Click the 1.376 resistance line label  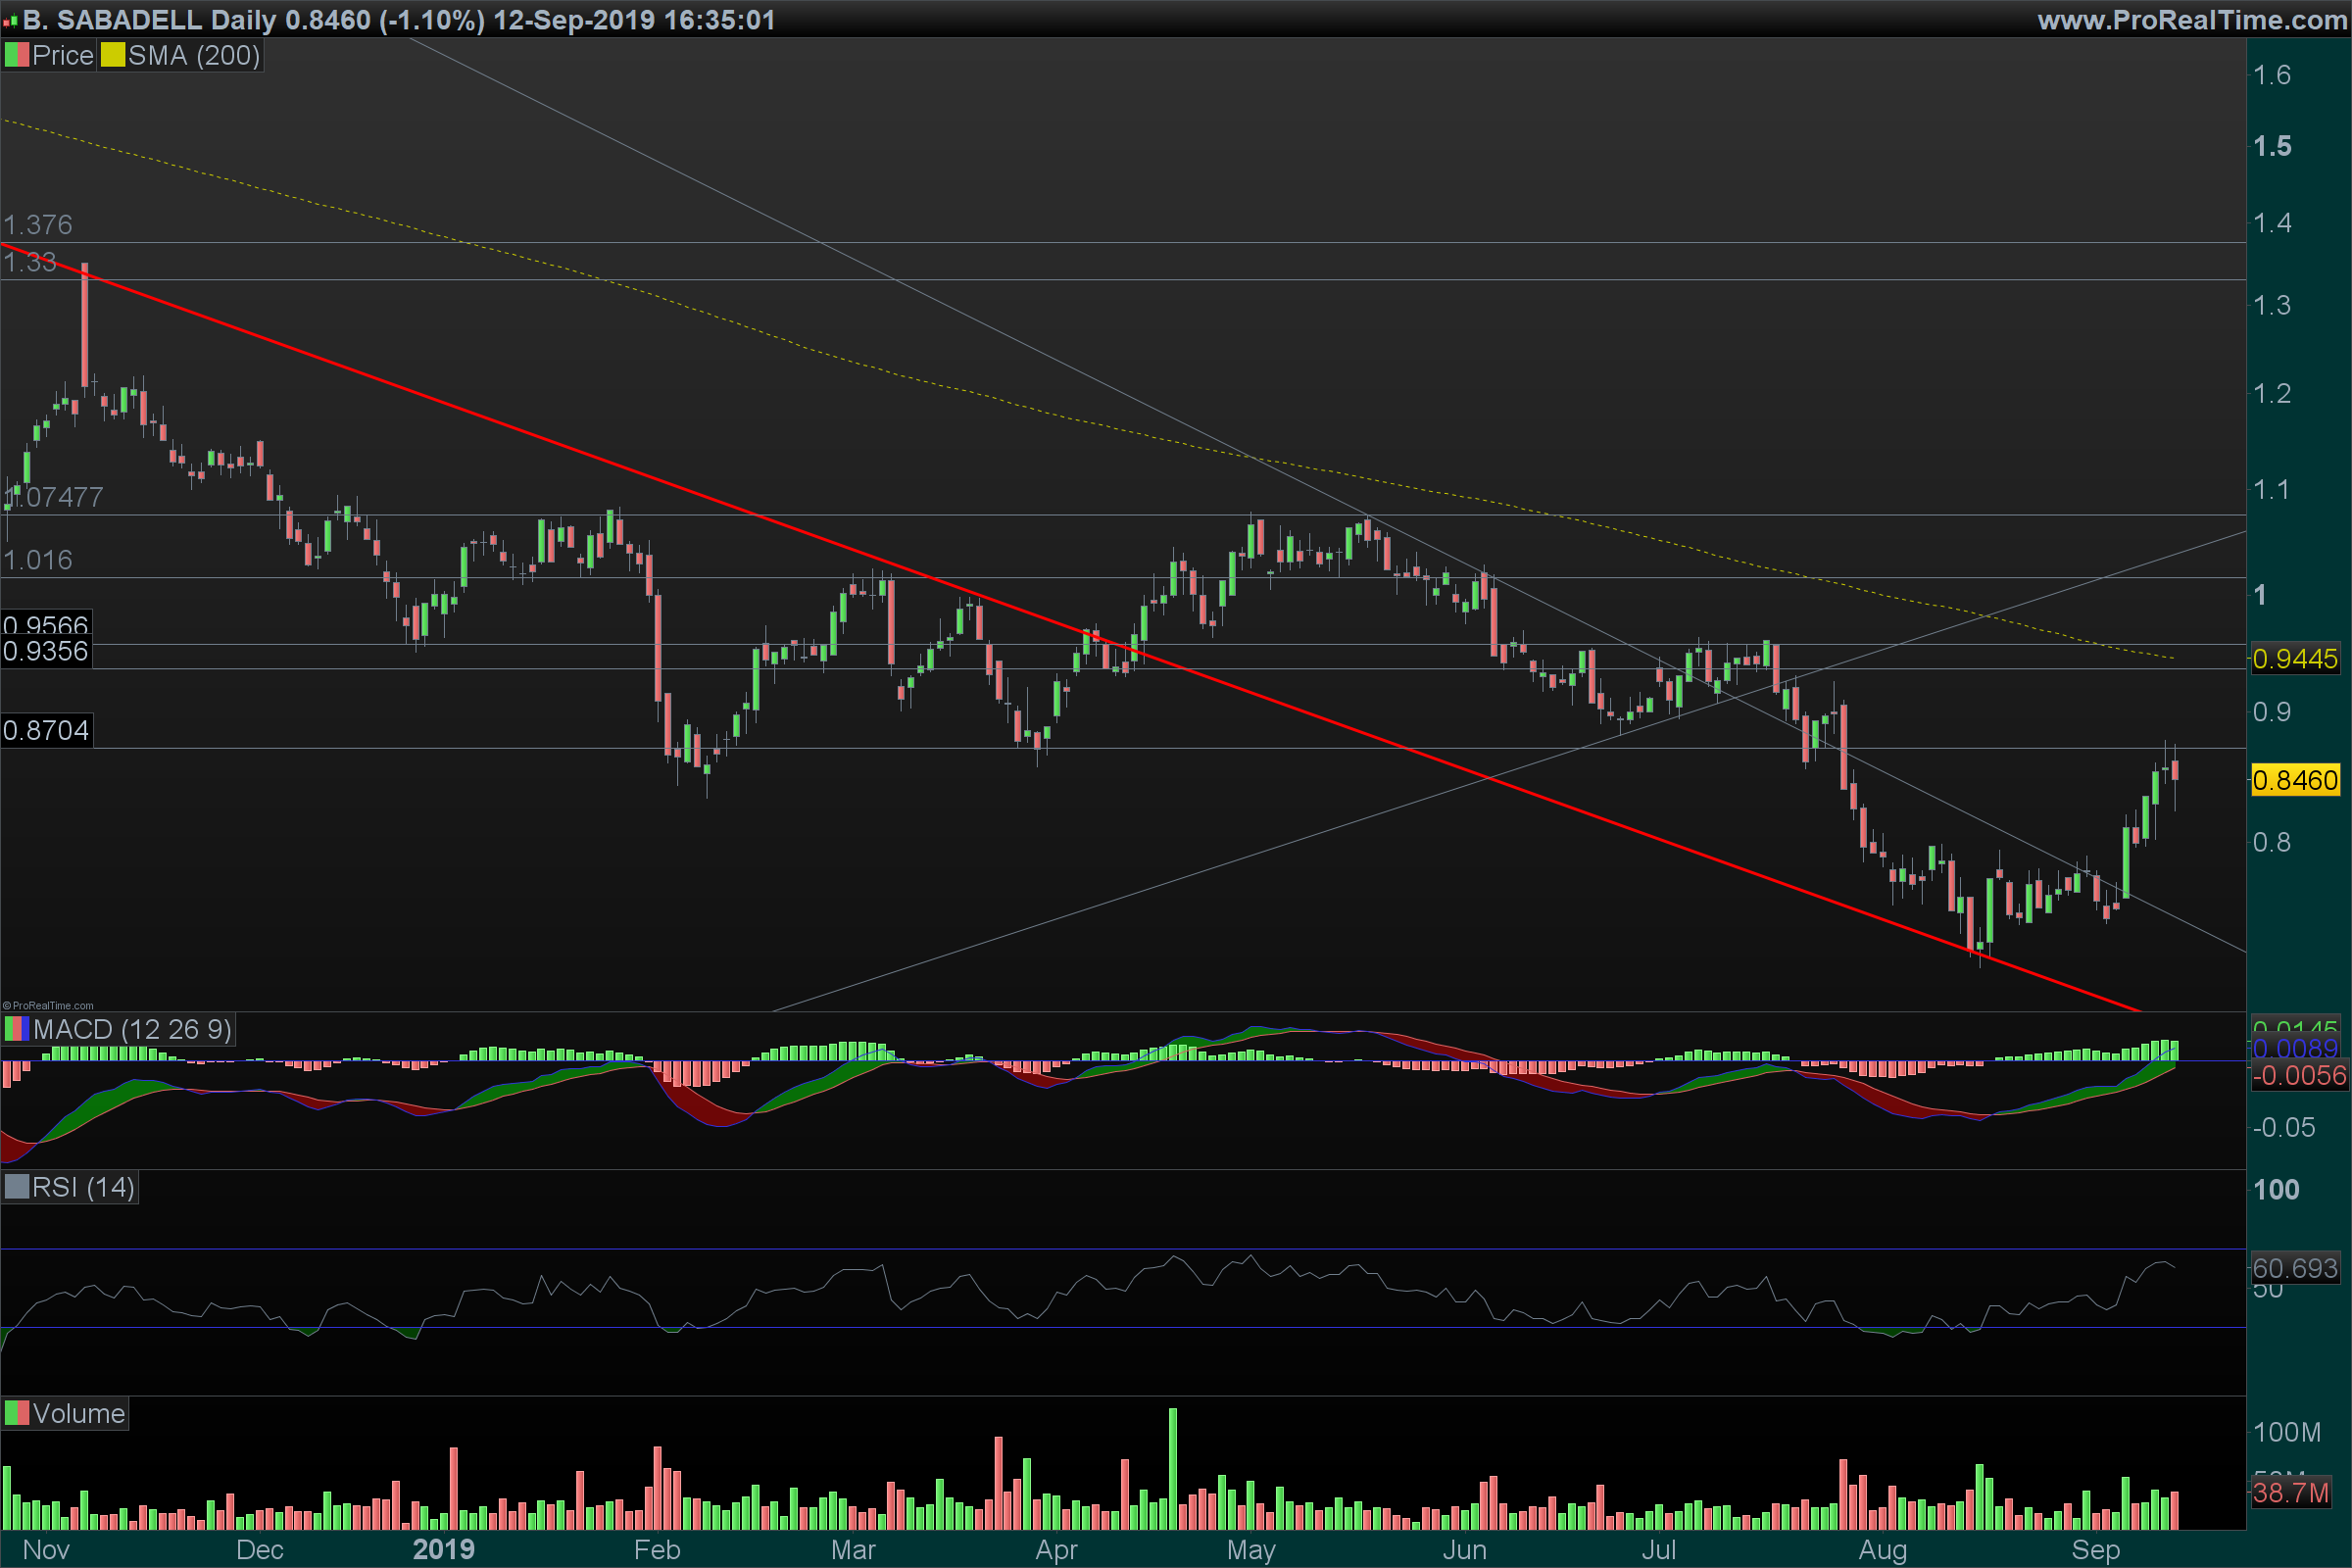pyautogui.click(x=38, y=225)
